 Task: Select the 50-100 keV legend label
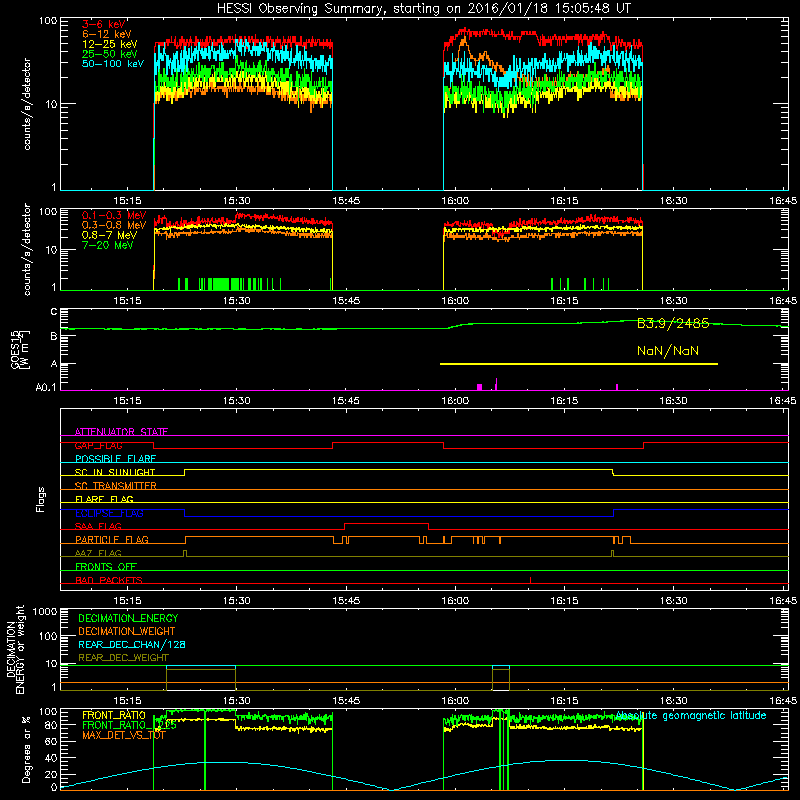point(113,63)
